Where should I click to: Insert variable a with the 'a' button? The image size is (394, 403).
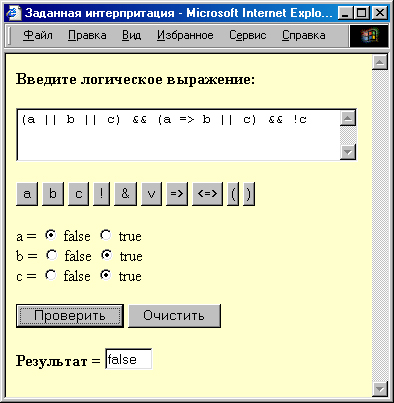(27, 194)
